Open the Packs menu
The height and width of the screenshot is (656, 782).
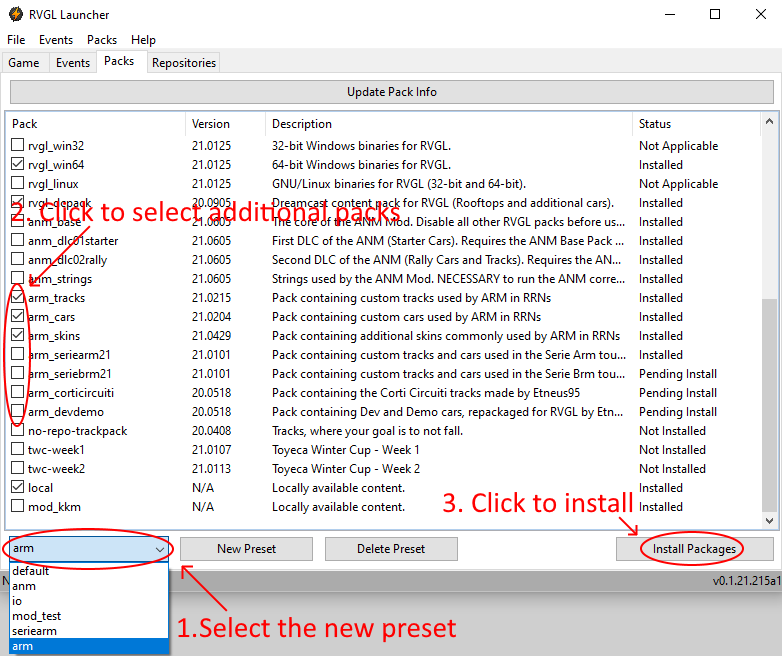coord(102,40)
